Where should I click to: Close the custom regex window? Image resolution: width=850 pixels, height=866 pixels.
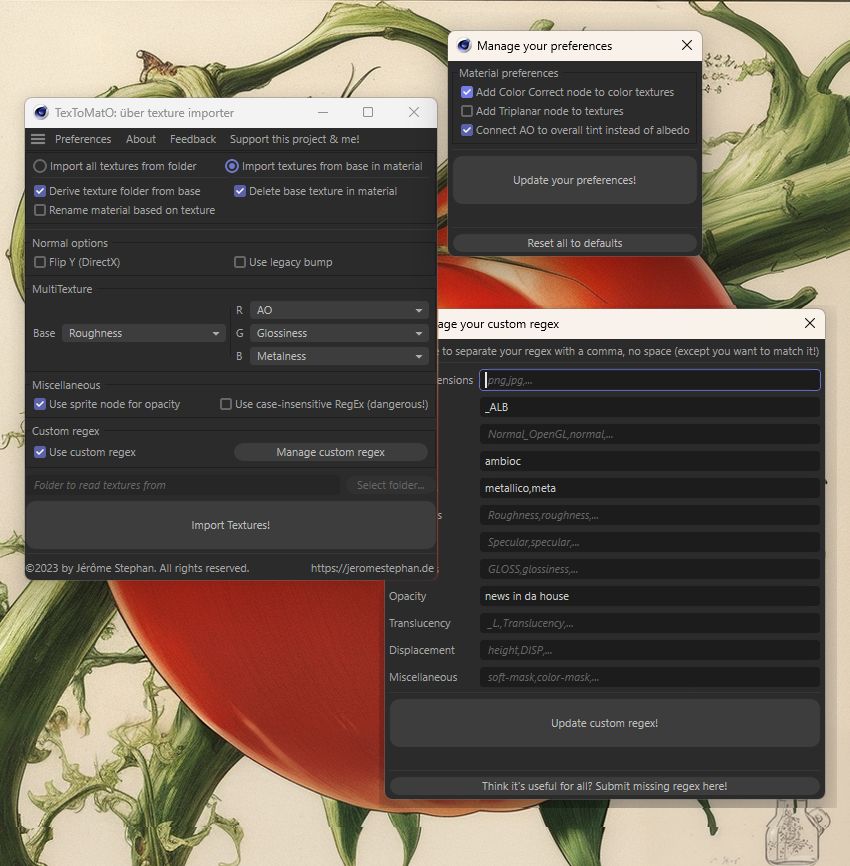810,323
